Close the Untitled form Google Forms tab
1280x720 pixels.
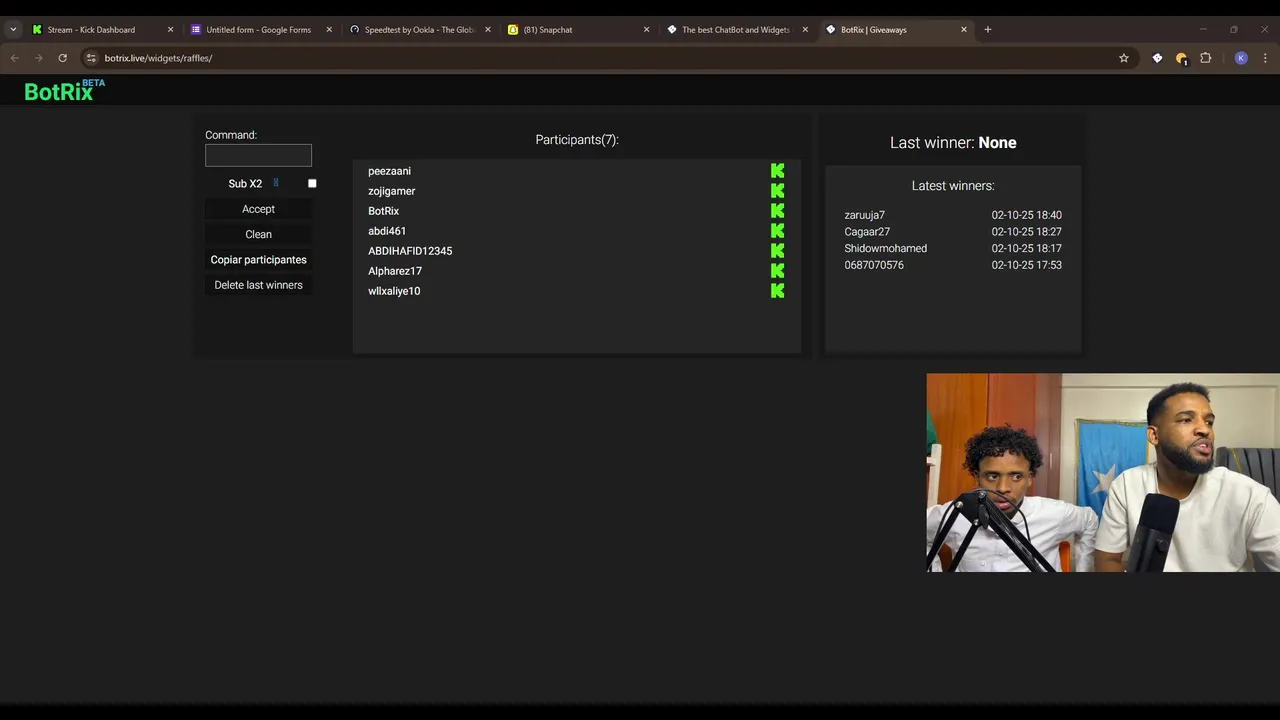[x=329, y=30]
